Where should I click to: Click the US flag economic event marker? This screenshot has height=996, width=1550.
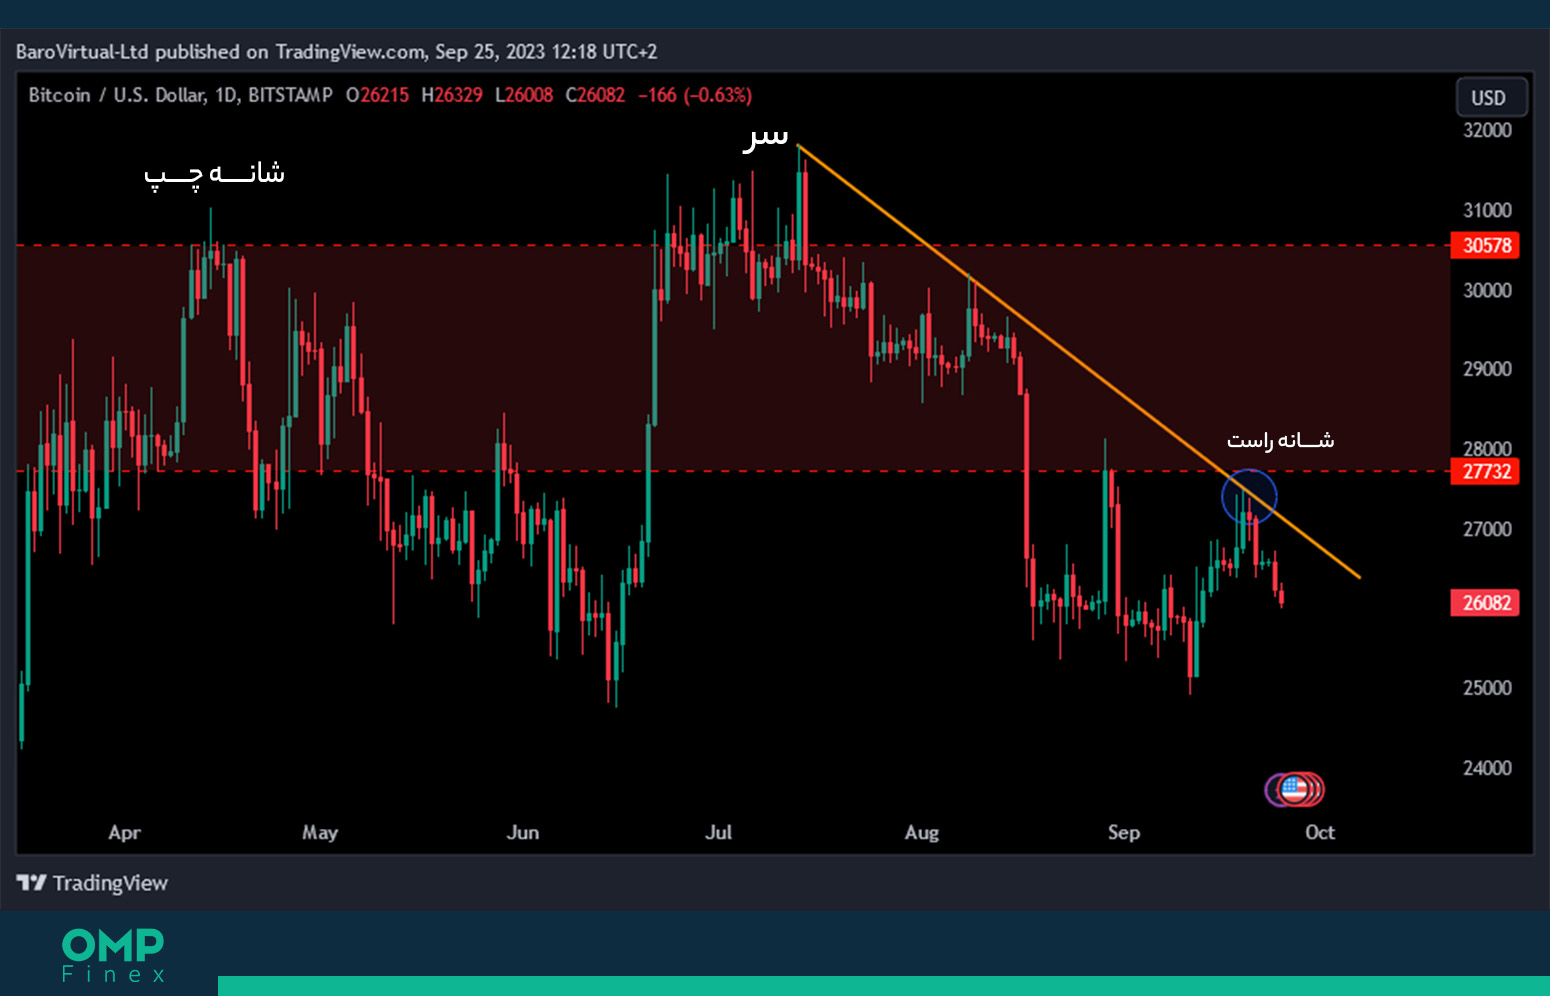pyautogui.click(x=1295, y=789)
